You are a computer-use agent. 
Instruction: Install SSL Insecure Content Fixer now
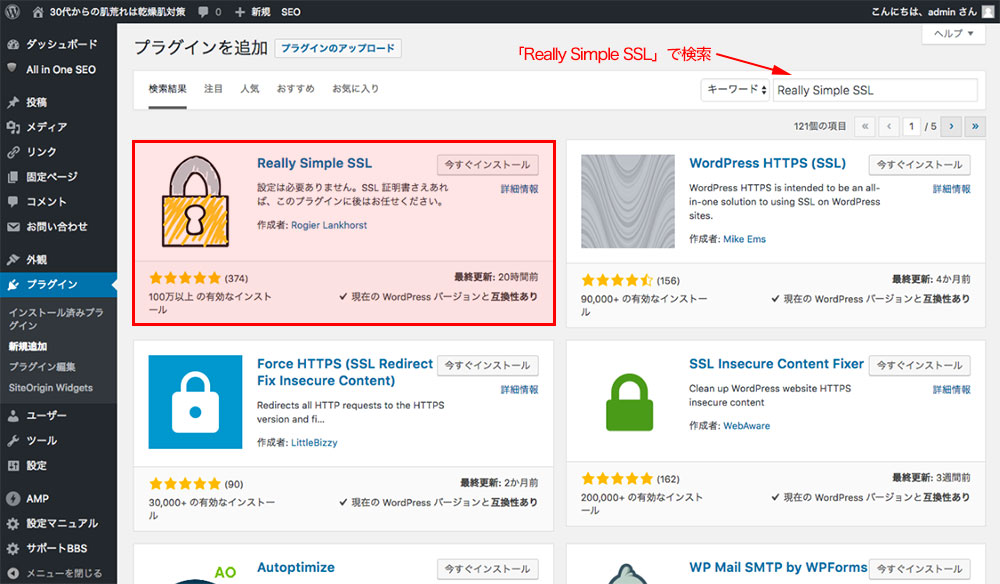tap(920, 365)
